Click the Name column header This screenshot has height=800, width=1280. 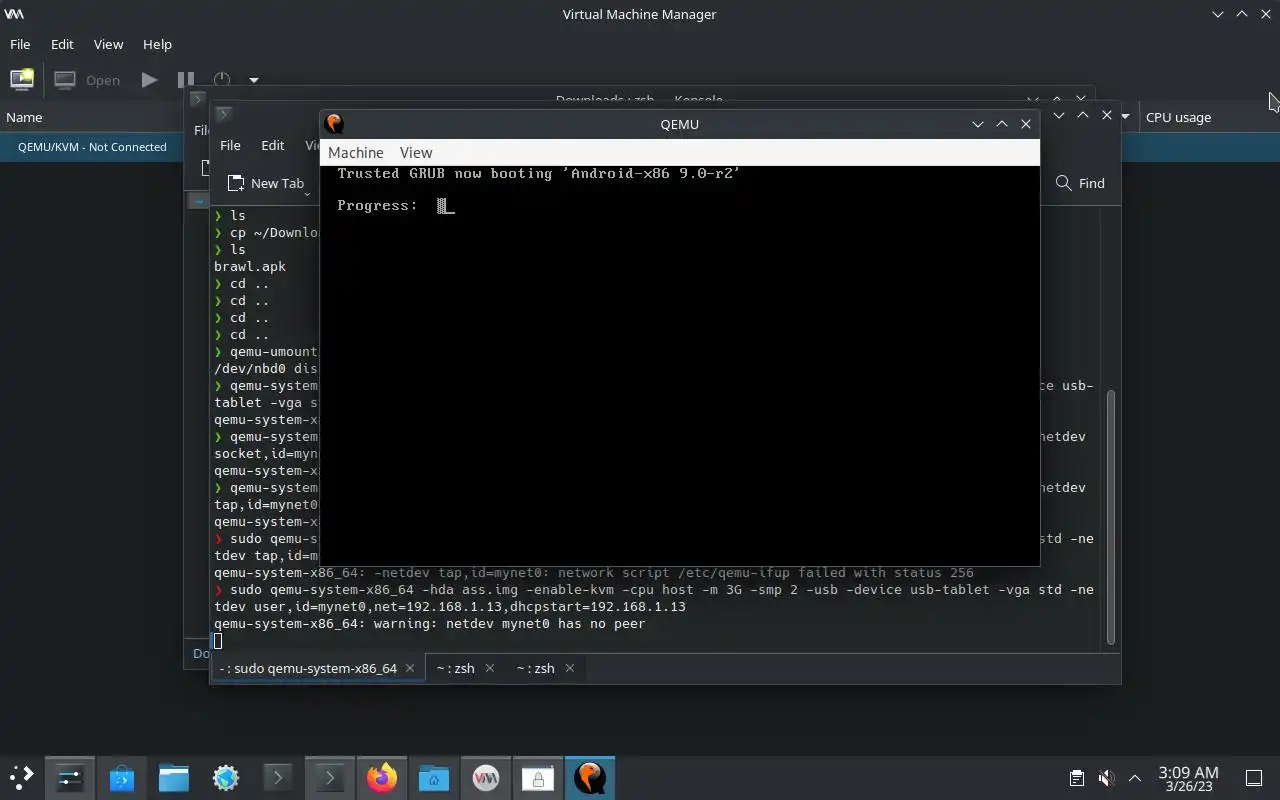[x=24, y=117]
